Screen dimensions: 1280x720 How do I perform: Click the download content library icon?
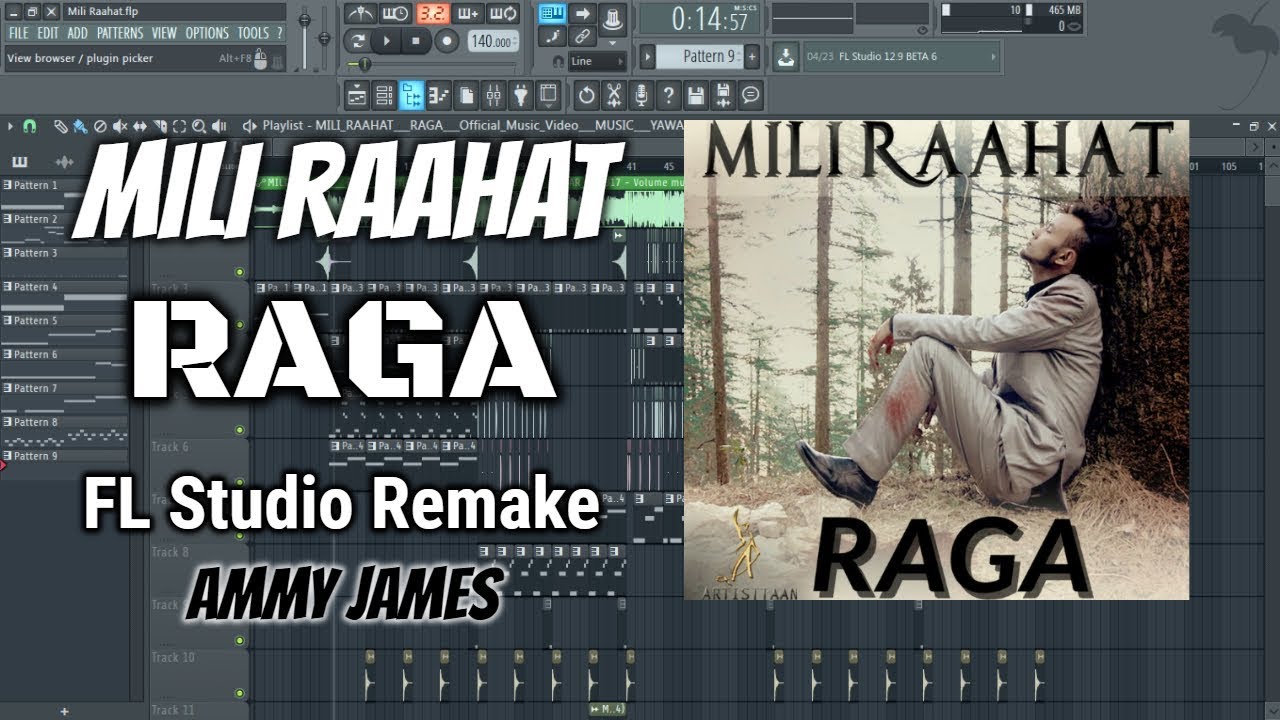(x=787, y=57)
